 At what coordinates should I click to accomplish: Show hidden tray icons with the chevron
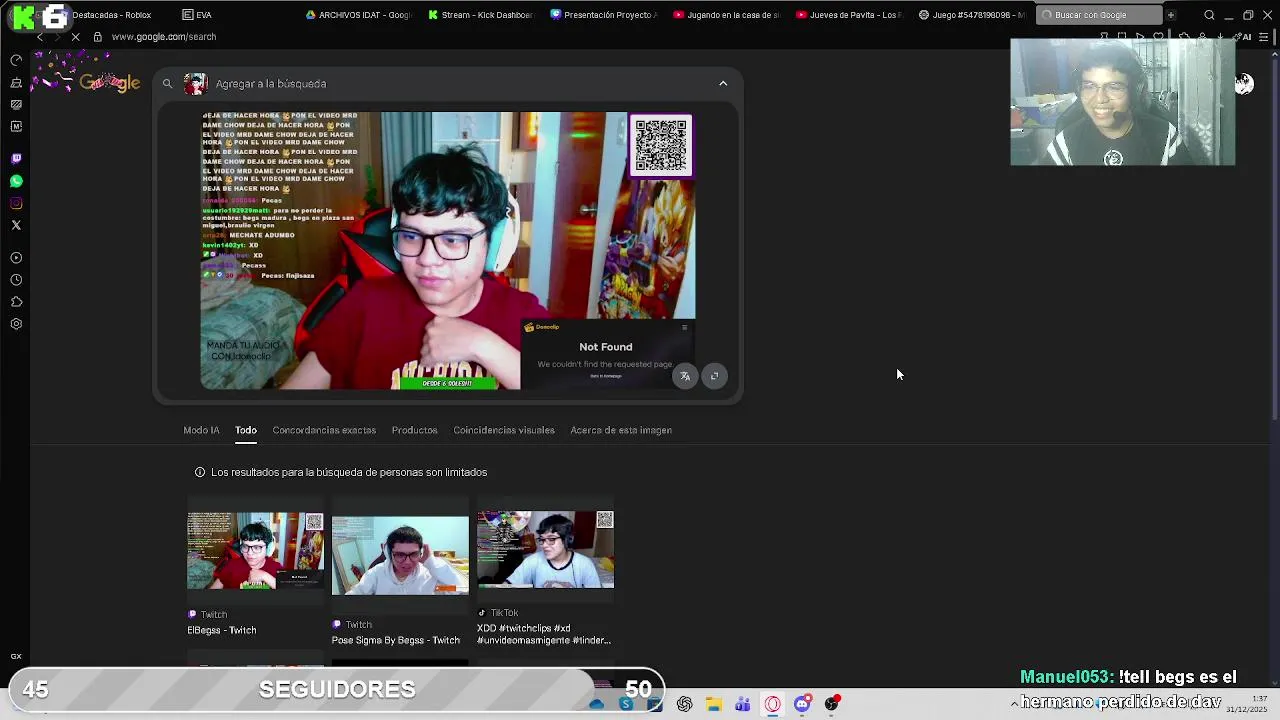[1014, 704]
